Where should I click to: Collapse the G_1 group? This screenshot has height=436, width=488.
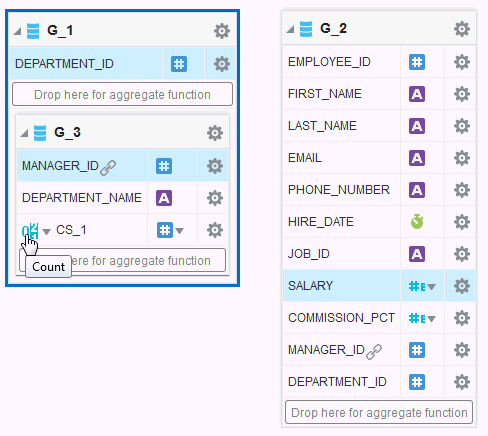point(17,31)
